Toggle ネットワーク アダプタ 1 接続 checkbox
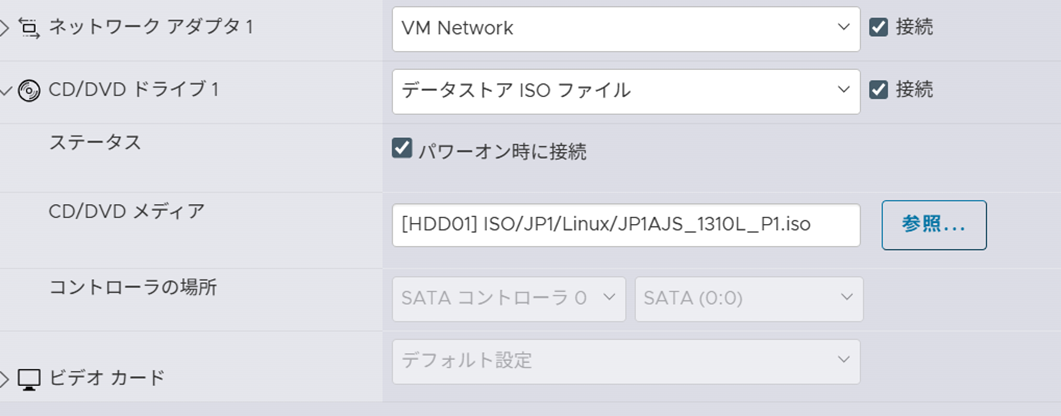The height and width of the screenshot is (416, 1061). (879, 28)
